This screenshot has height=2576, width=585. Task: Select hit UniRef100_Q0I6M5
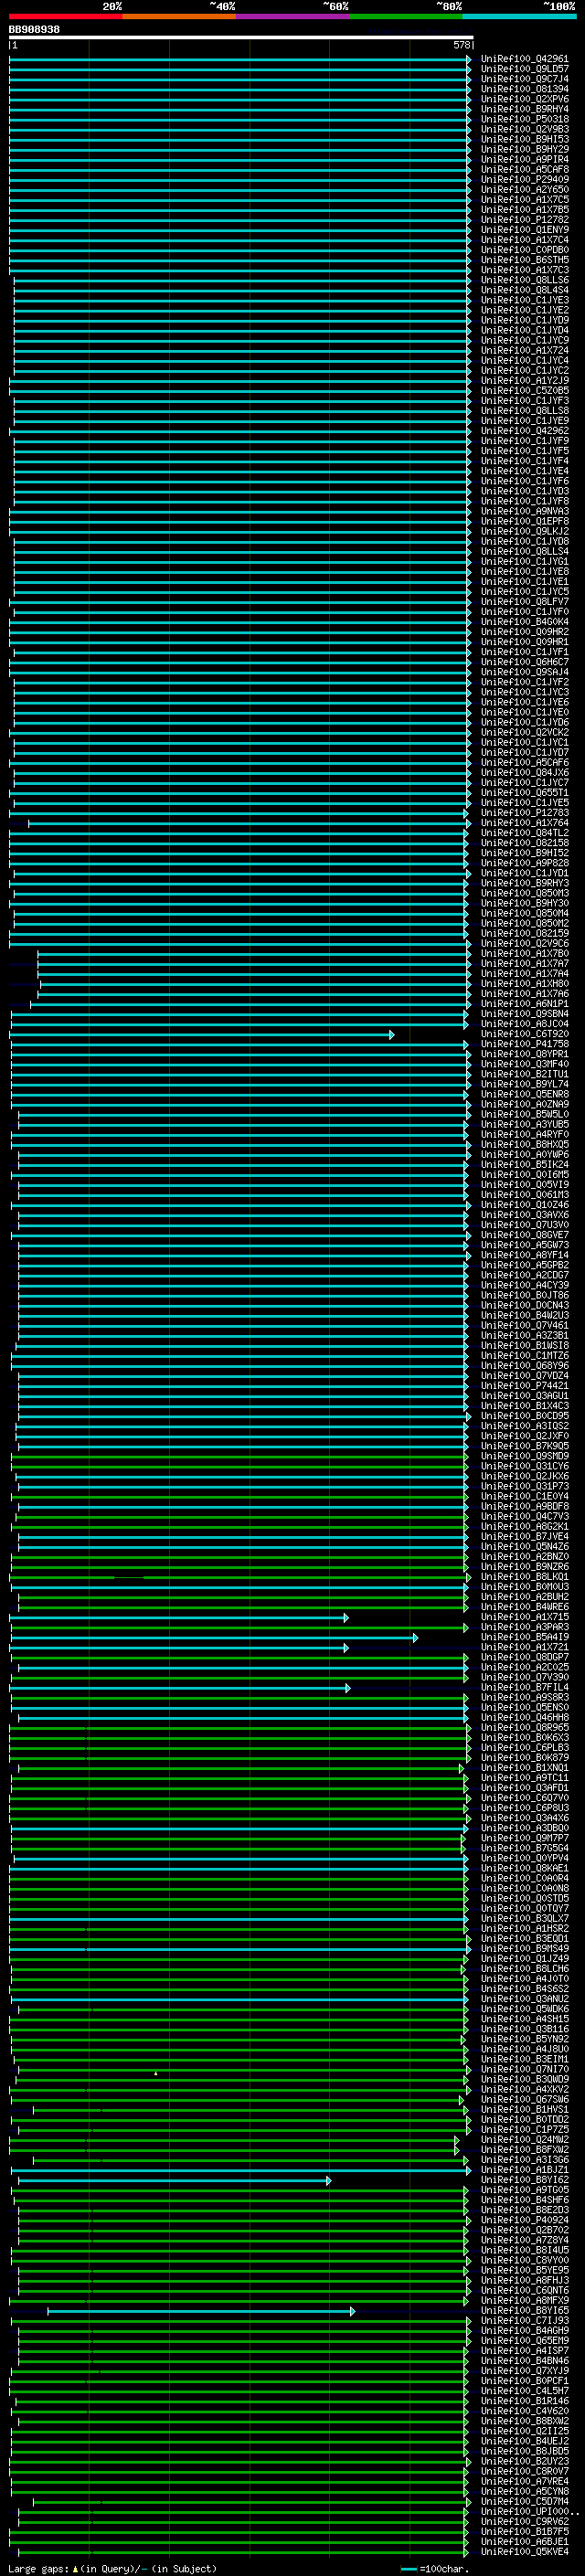[524, 1175]
